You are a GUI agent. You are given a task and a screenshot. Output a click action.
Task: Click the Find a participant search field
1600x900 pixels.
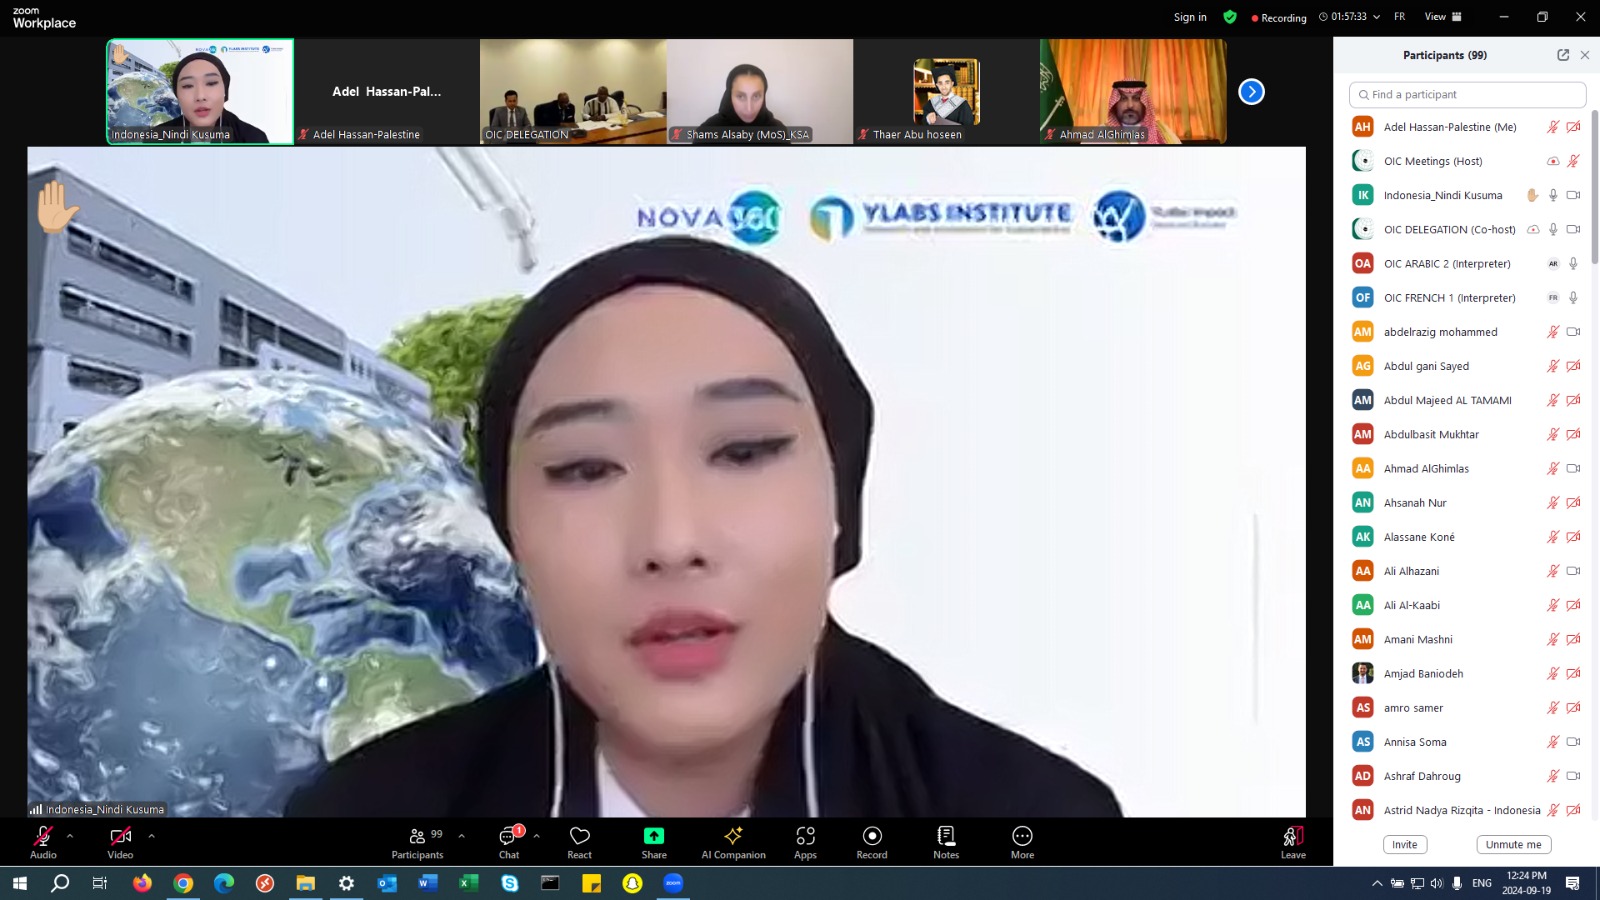1467,95
